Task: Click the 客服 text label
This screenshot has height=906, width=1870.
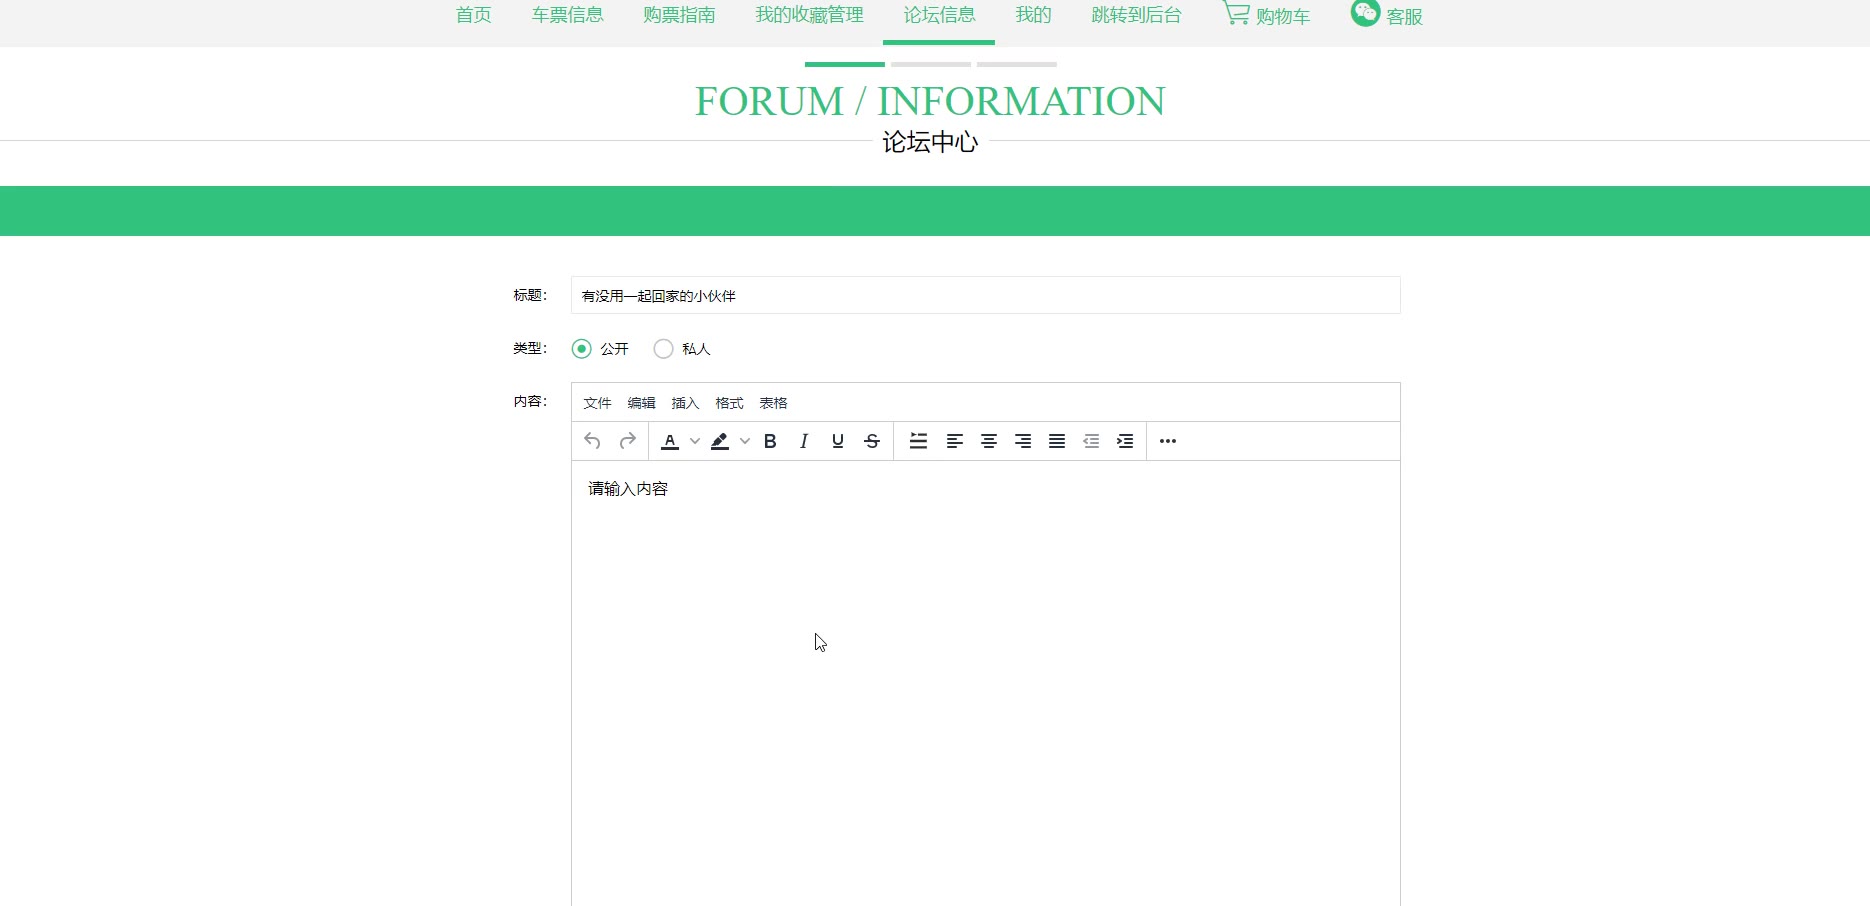Action: (x=1404, y=16)
